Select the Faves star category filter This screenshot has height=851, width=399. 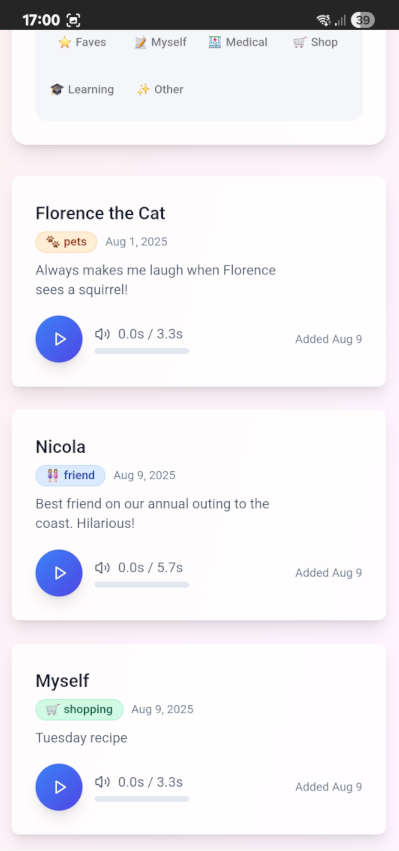[x=82, y=42]
